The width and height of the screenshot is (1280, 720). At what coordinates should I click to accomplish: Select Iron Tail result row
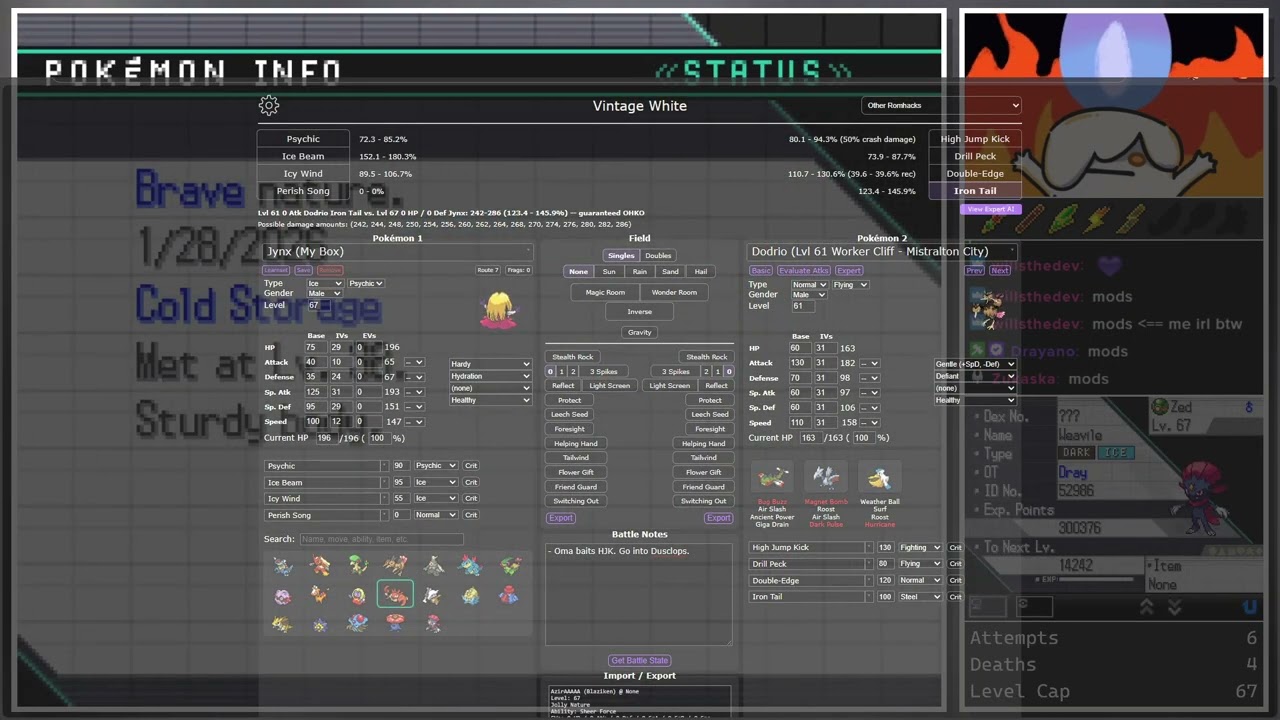tap(975, 190)
